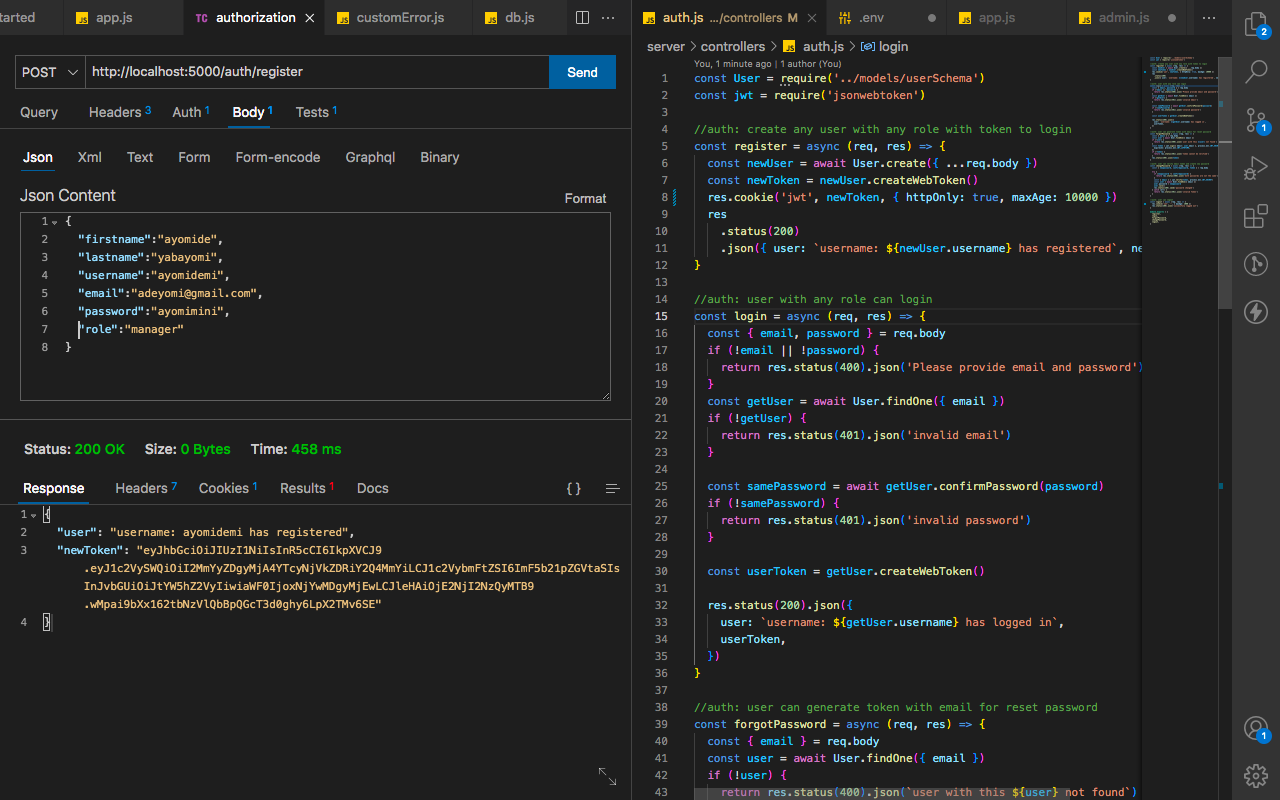Select the Graphql body type tab

370,157
